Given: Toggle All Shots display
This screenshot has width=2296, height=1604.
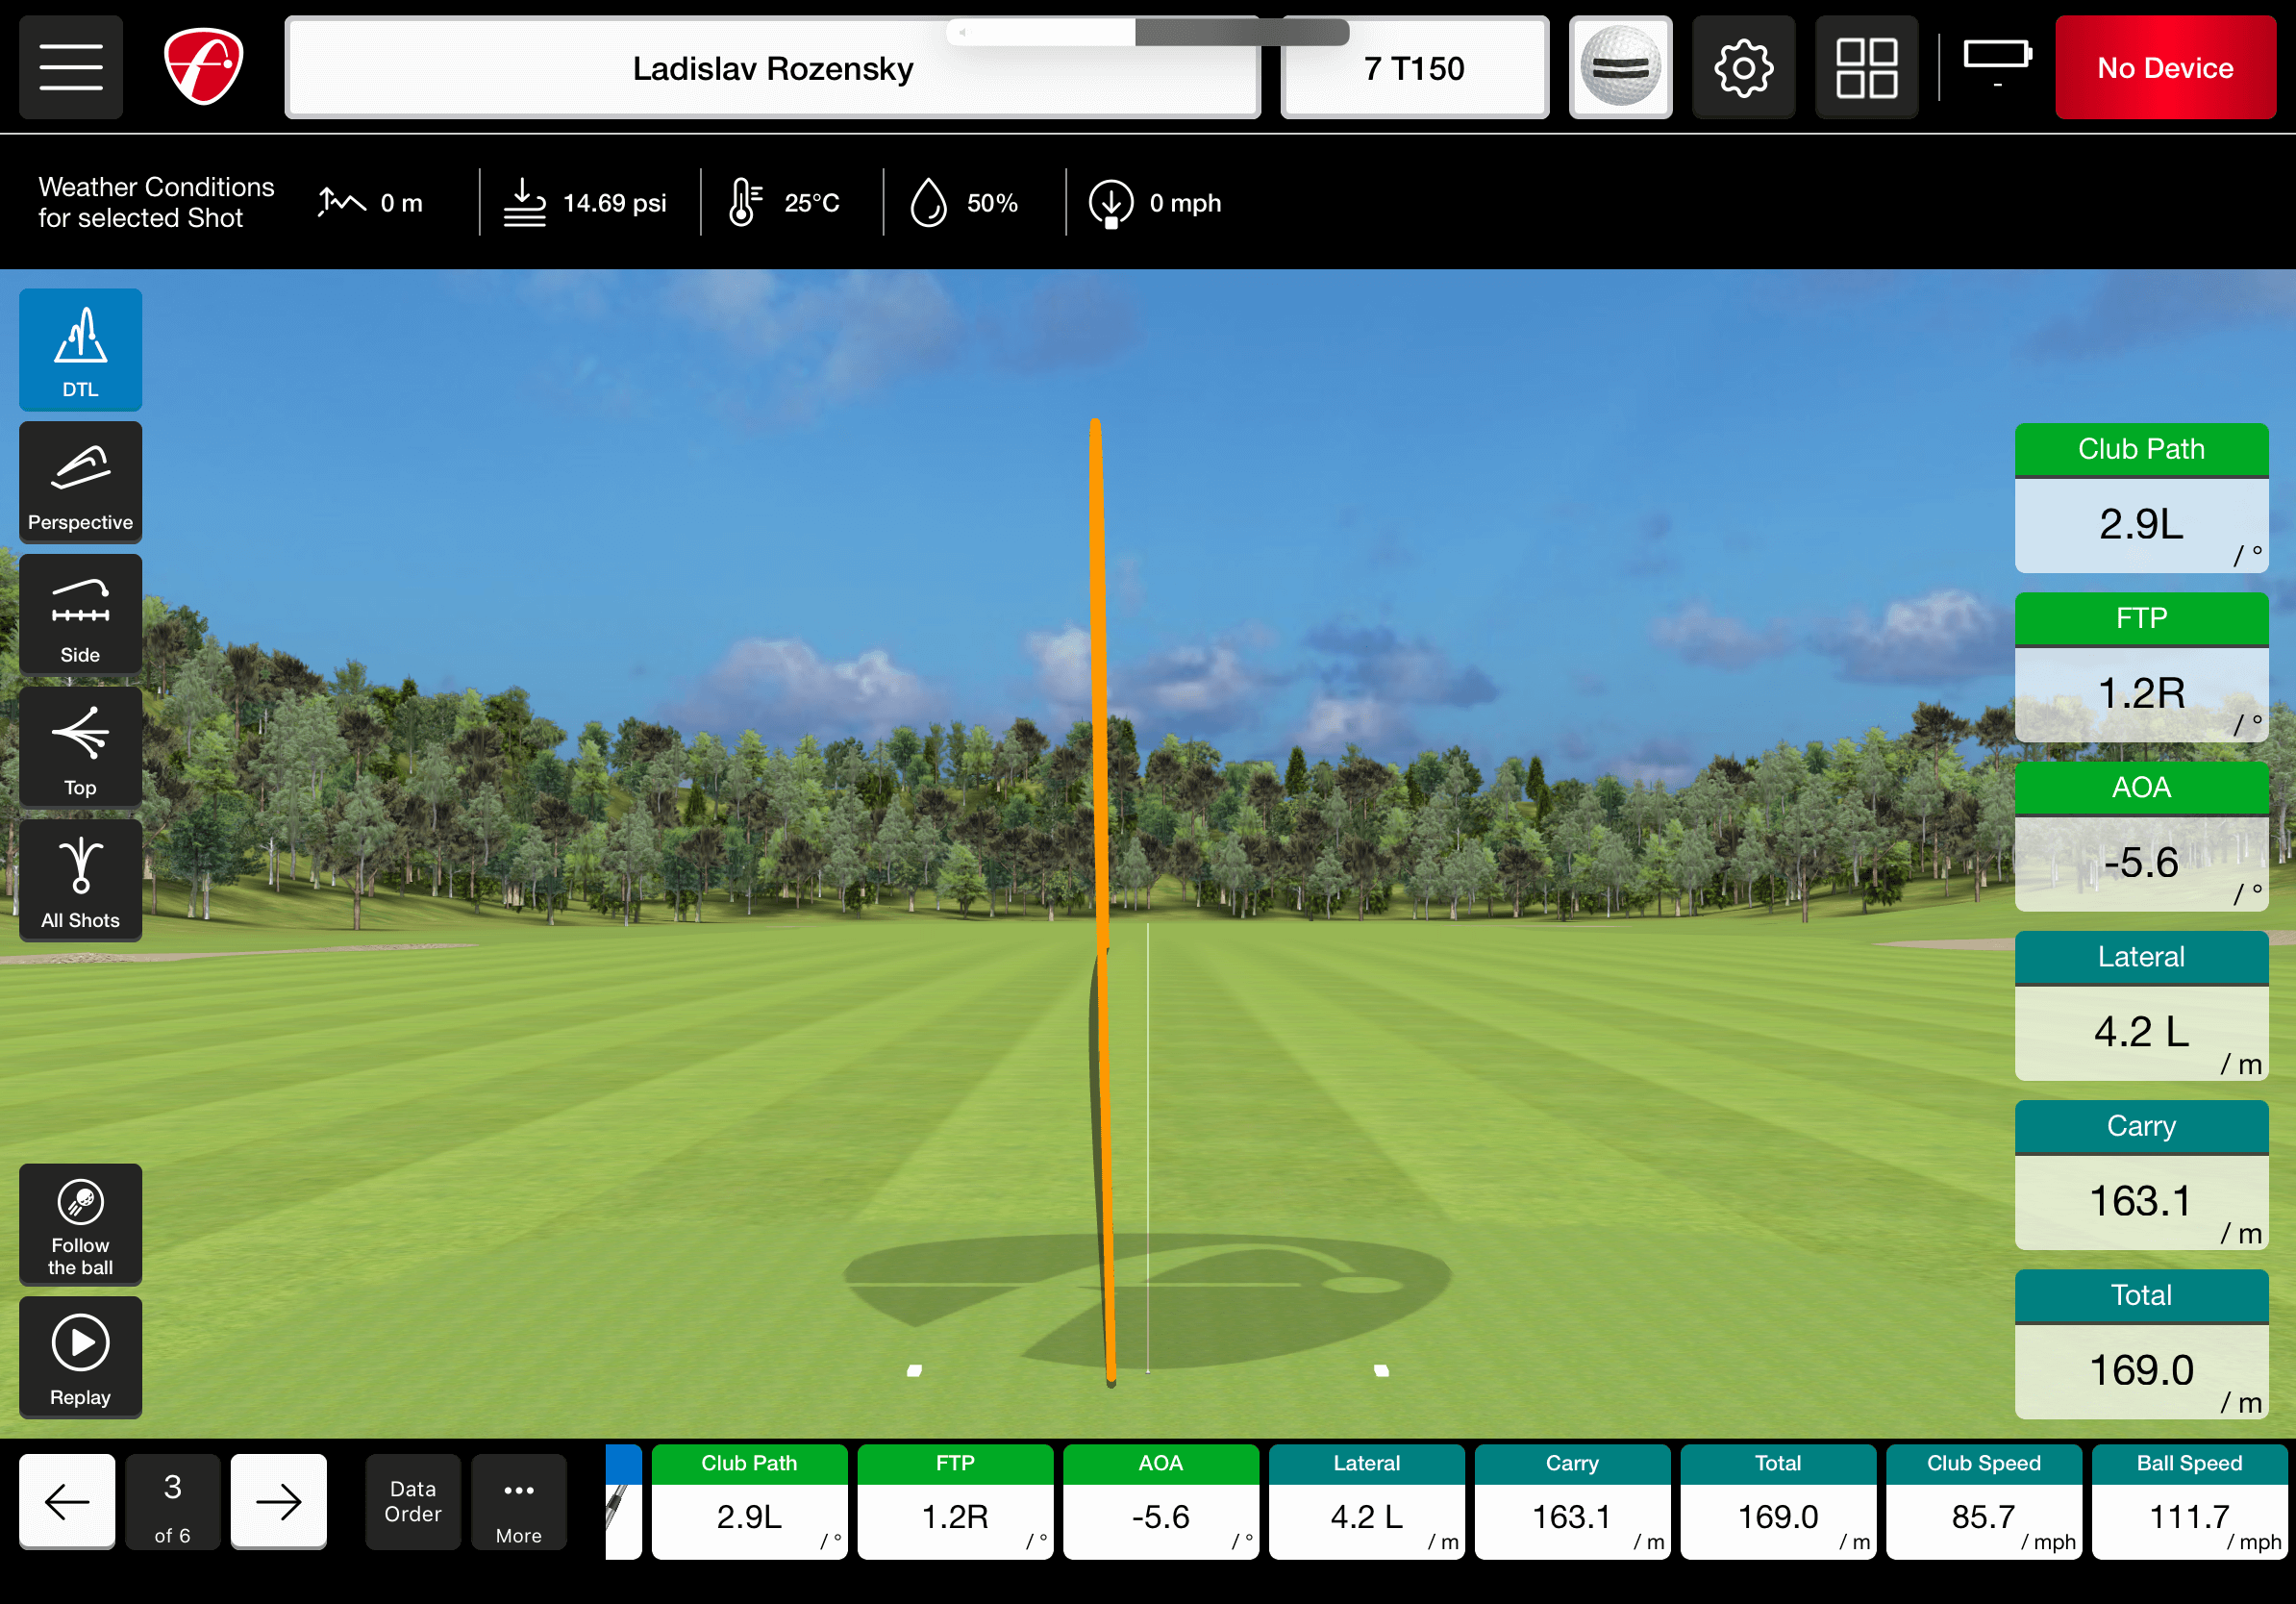Looking at the screenshot, I should coord(80,880).
